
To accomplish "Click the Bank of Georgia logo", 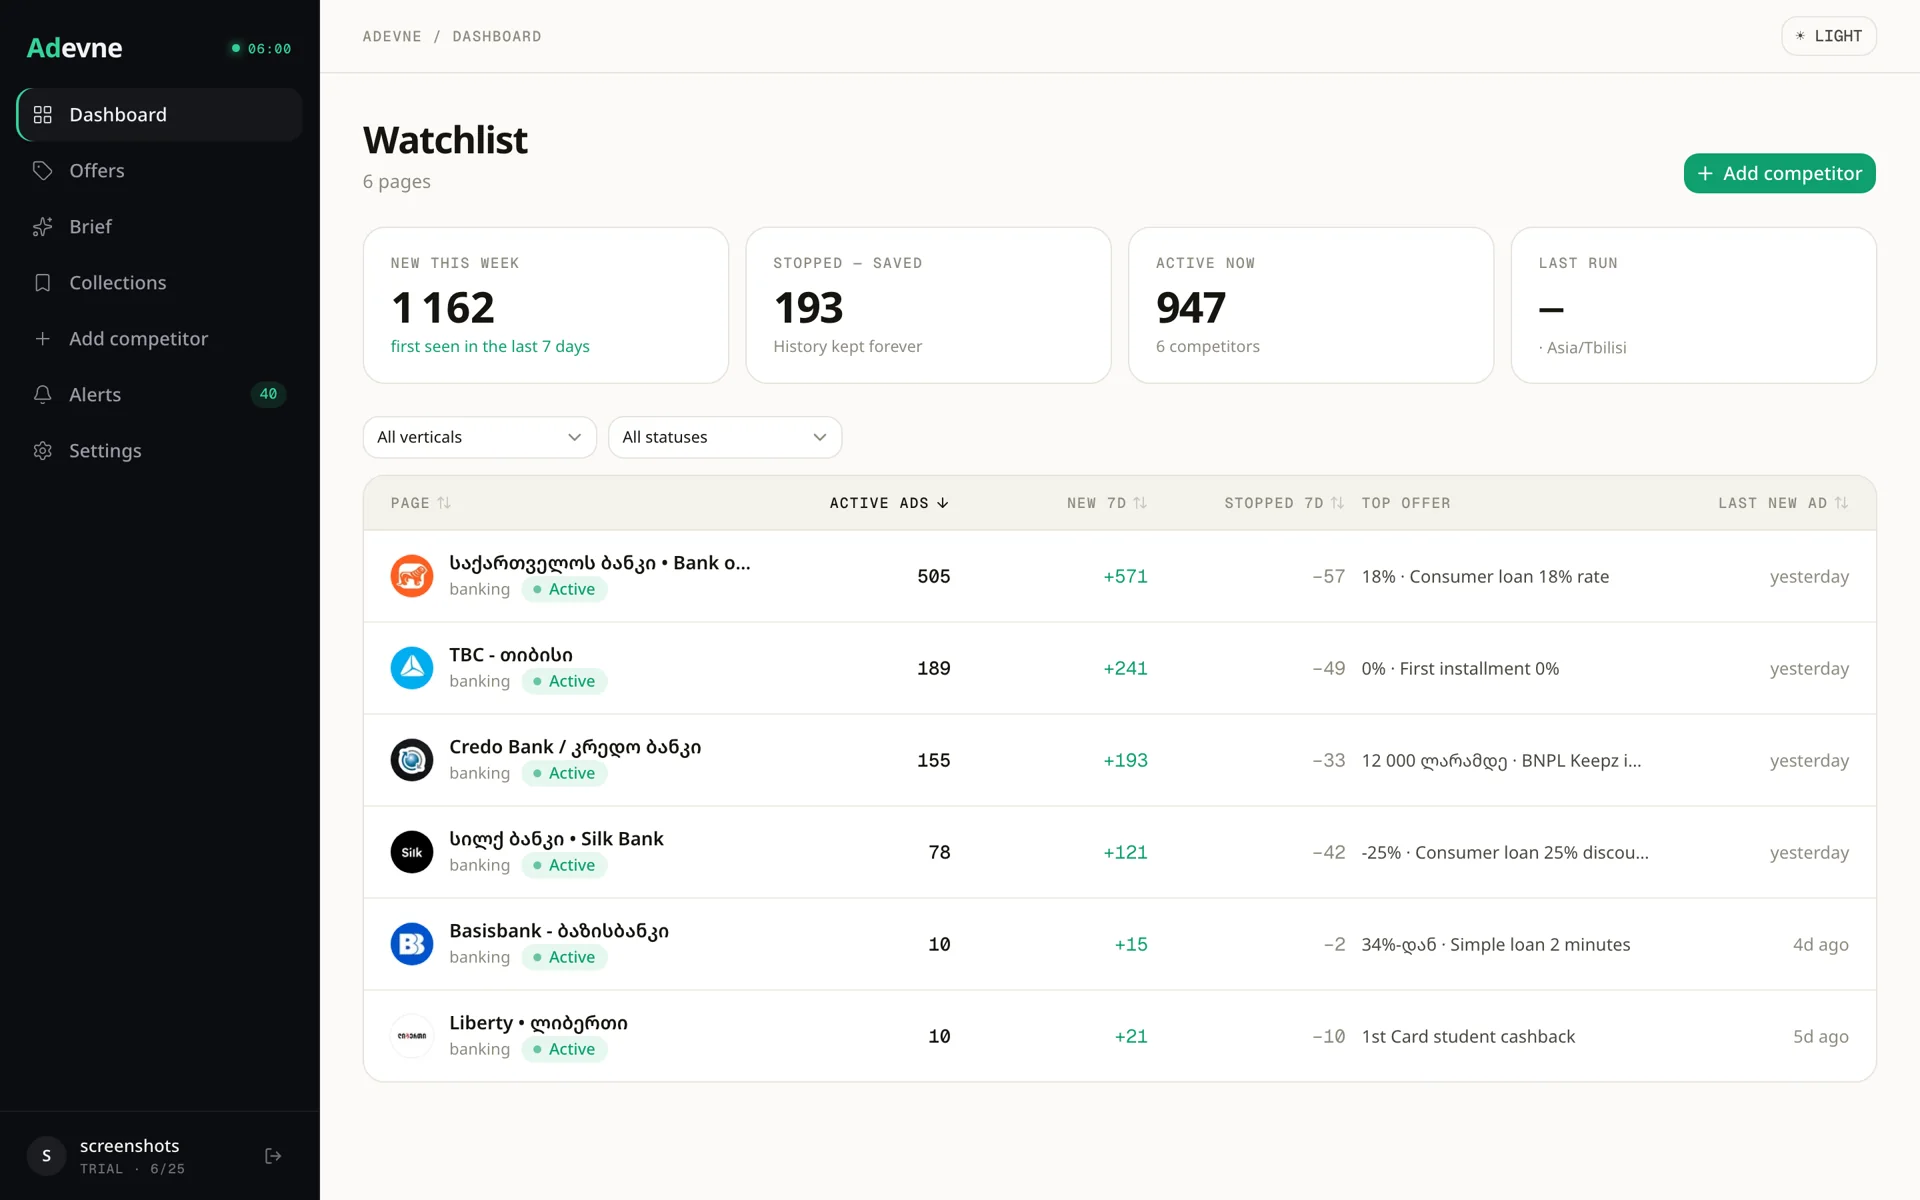I will pyautogui.click(x=412, y=576).
